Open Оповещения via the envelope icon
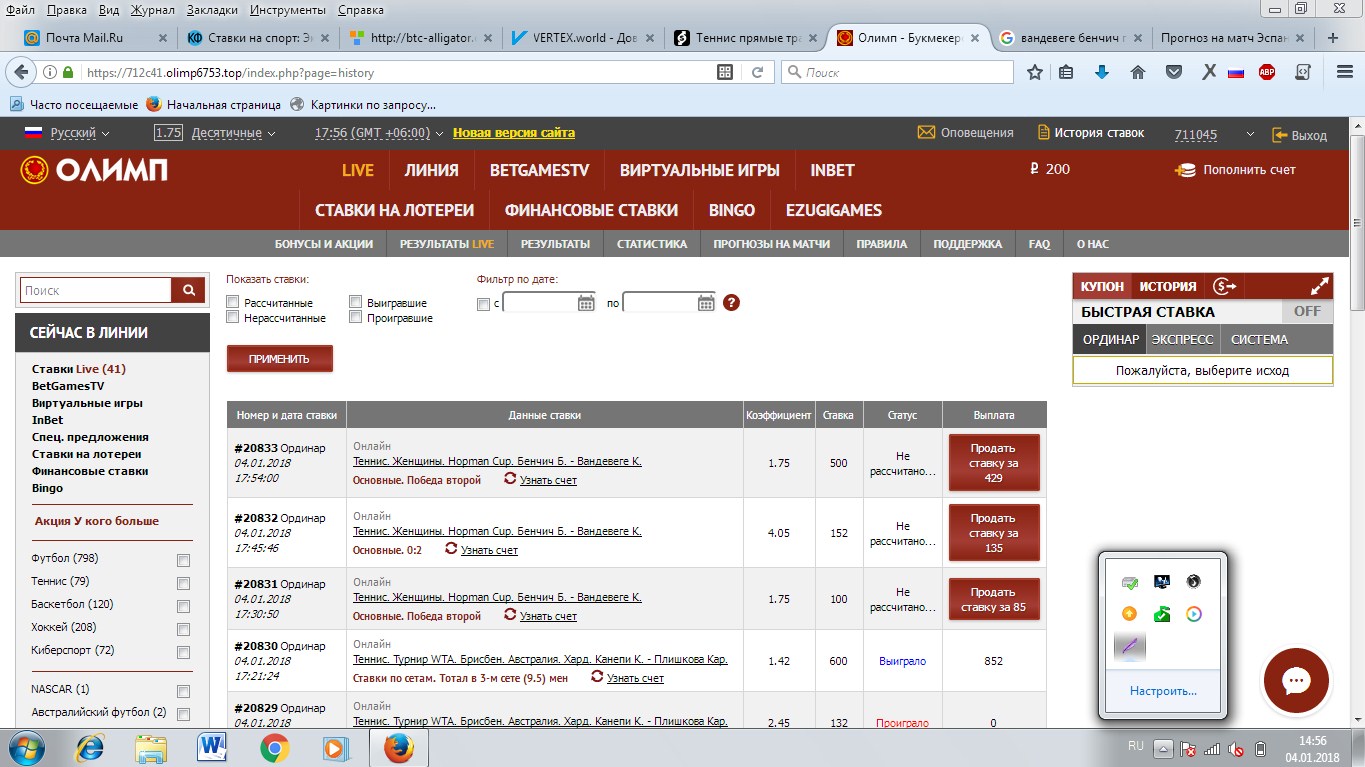 point(926,131)
